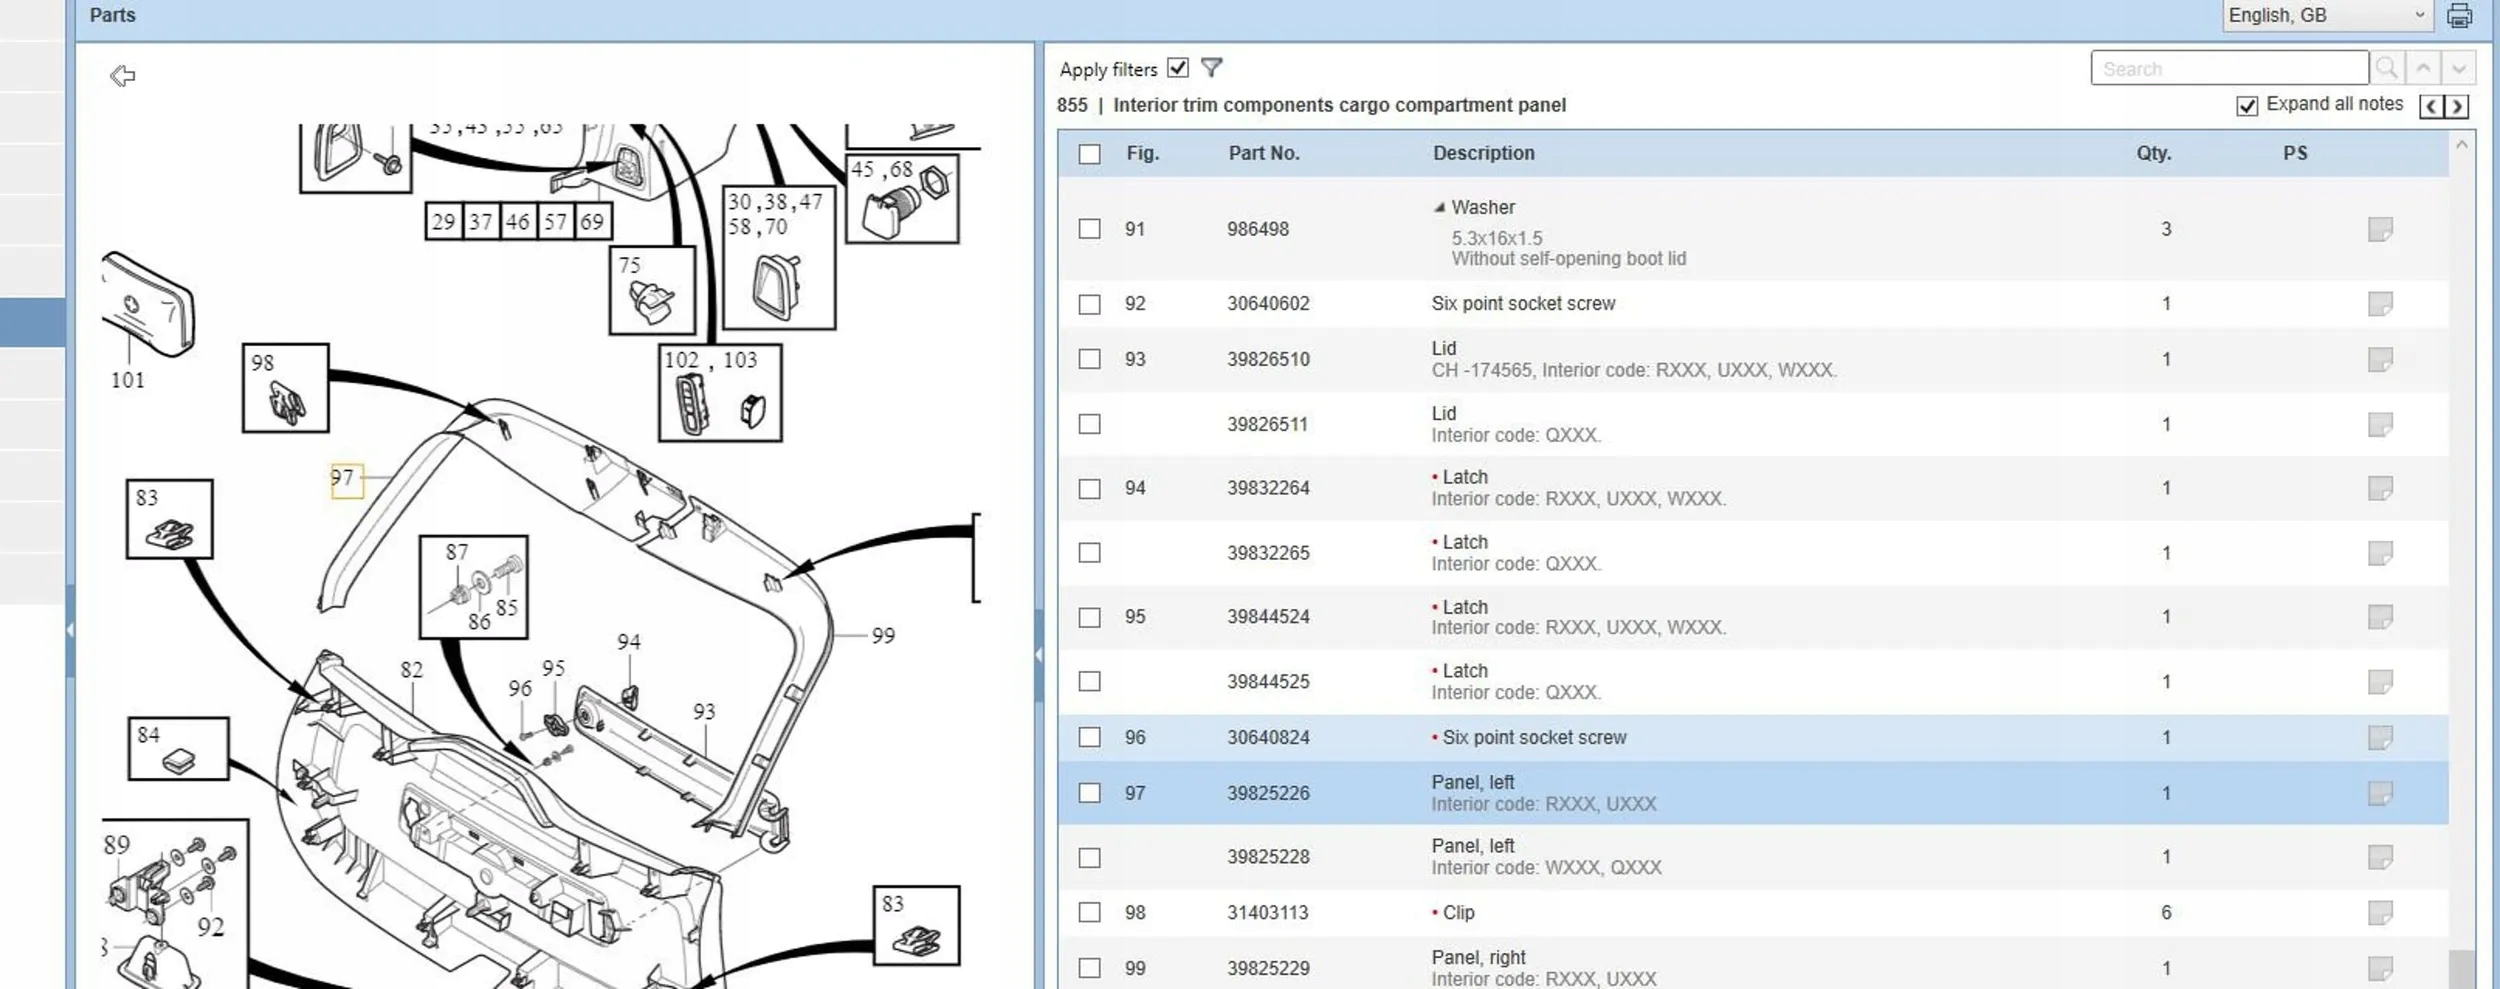This screenshot has height=989, width=2500.
Task: Tick the checkbox for Lid 39826511
Action: [x=1090, y=424]
